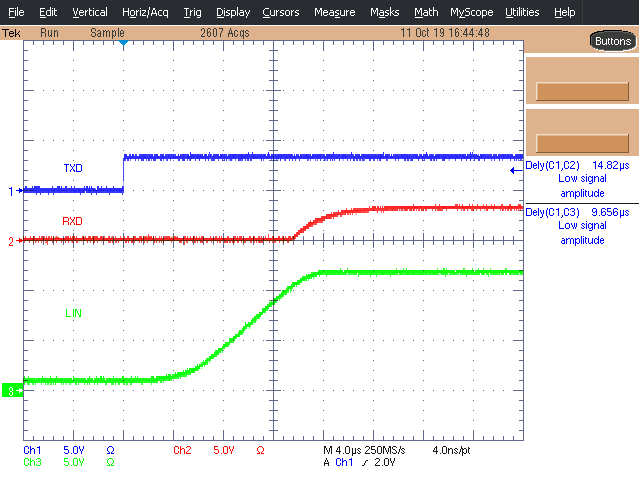Viewport: 640px width, 480px height.
Task: Open the MyScope menu
Action: 471,12
